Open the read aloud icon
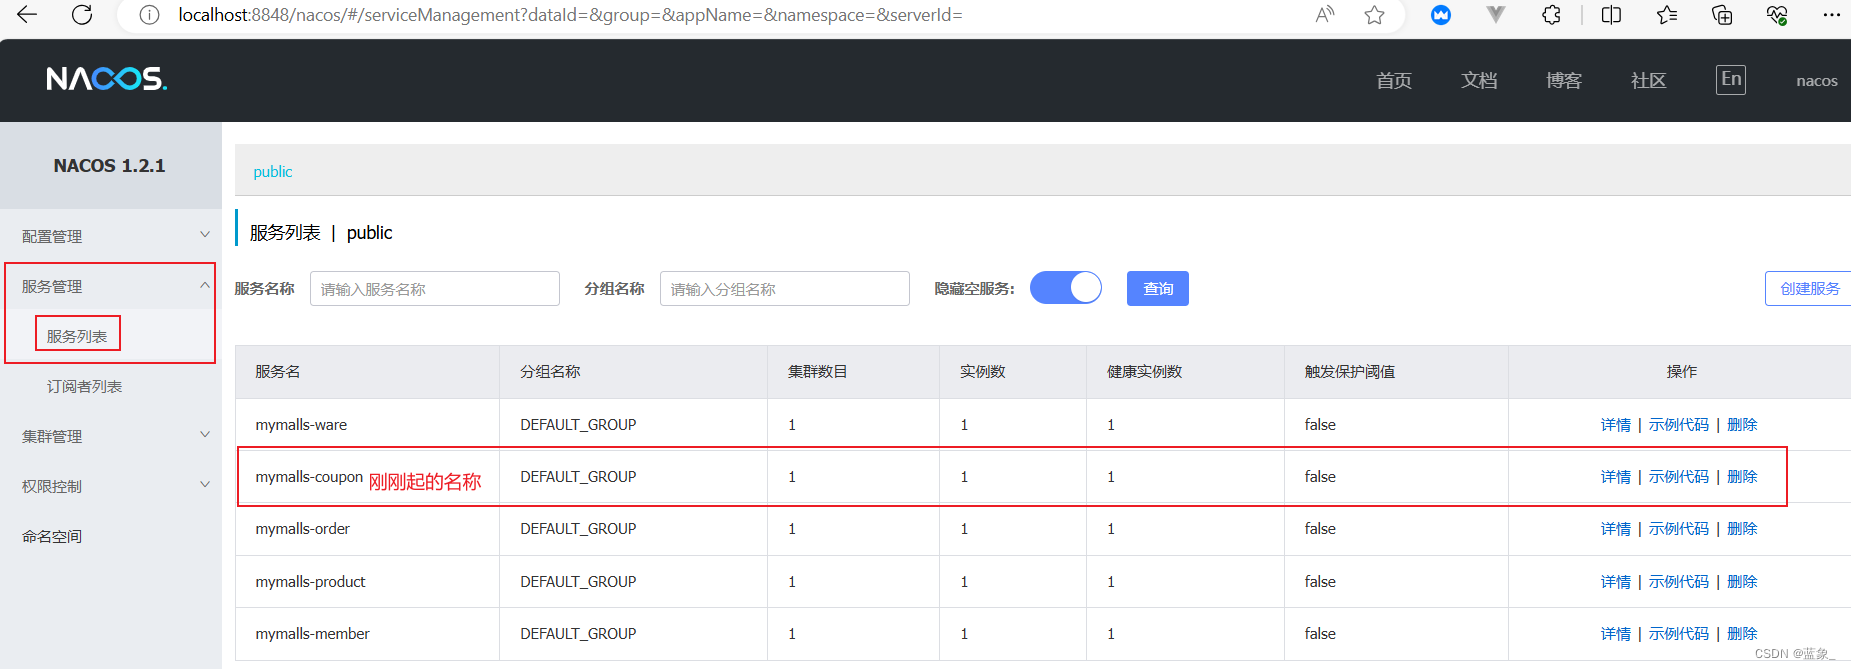 tap(1325, 14)
